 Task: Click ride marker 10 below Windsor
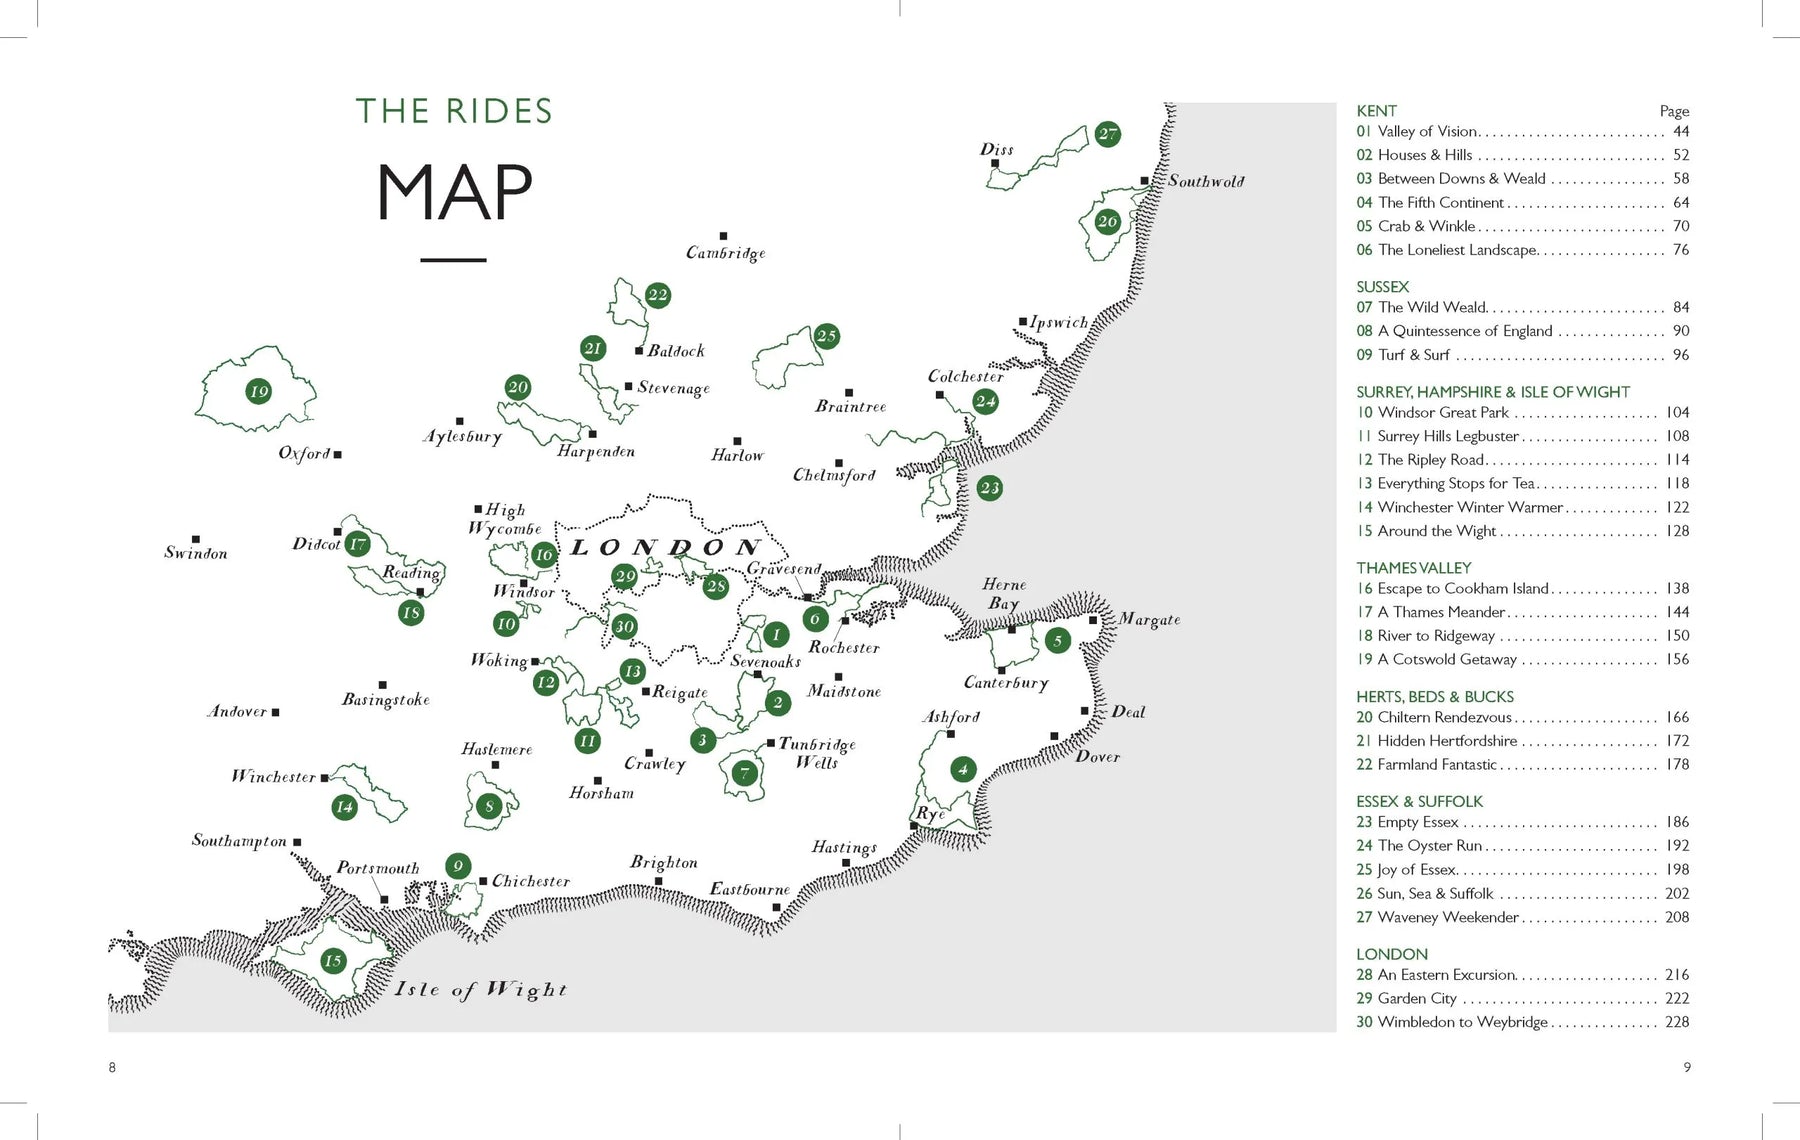coord(506,624)
